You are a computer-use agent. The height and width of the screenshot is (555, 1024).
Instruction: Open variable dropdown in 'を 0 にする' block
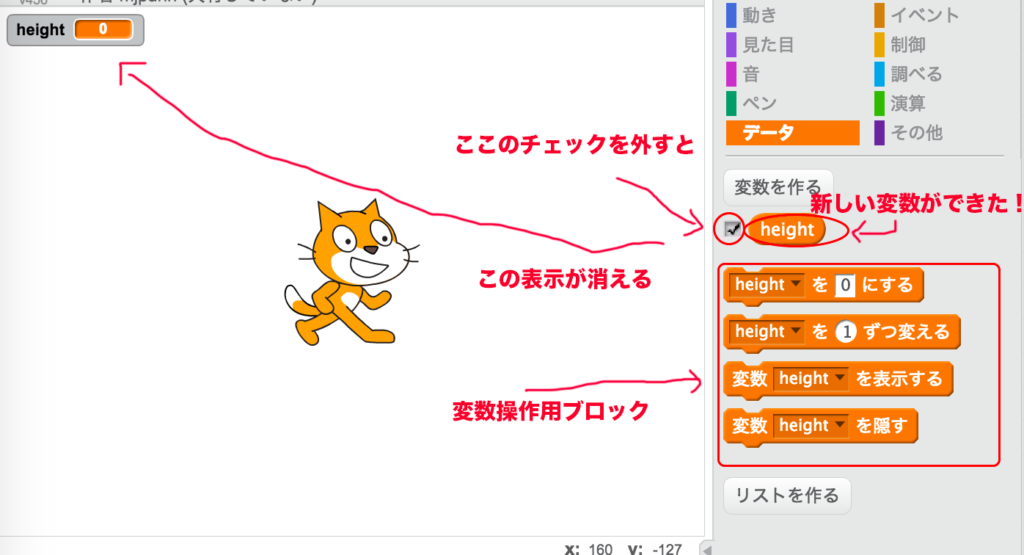[x=767, y=285]
